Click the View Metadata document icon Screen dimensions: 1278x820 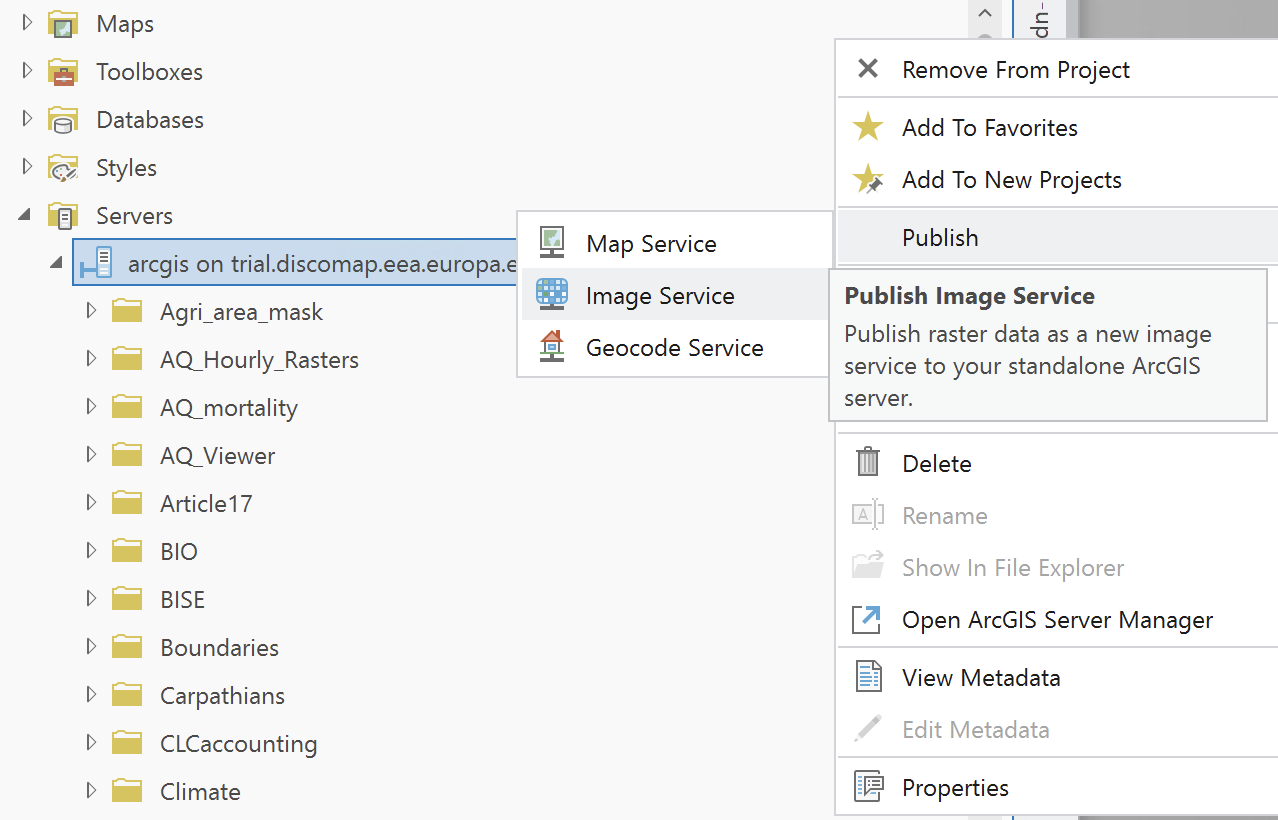tap(868, 677)
